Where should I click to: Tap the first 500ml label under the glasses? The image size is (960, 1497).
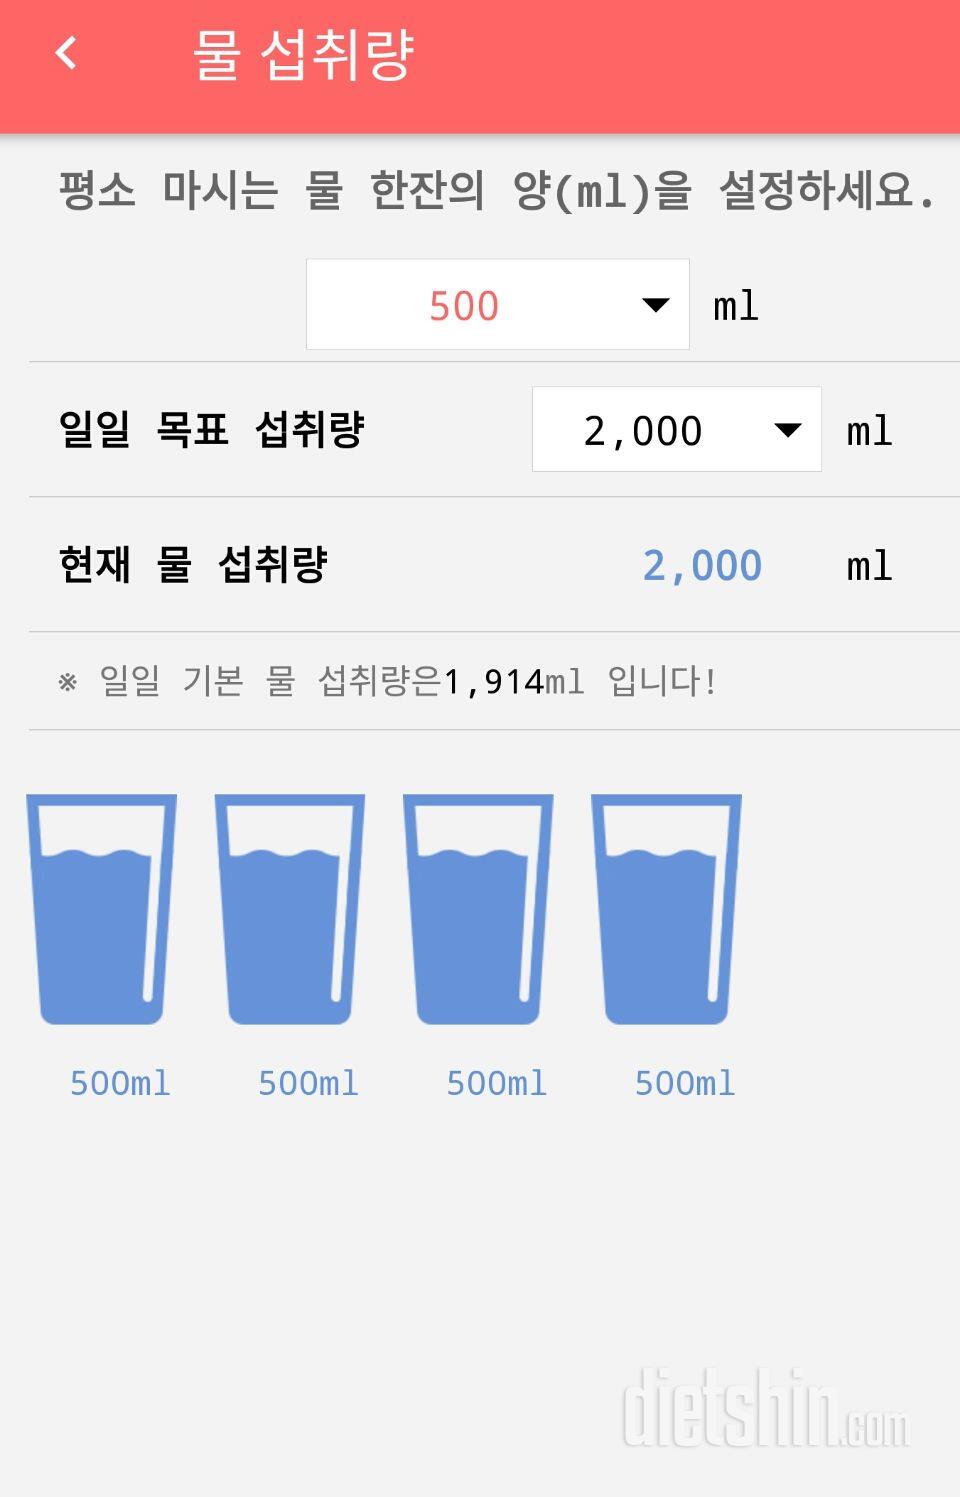coord(120,1083)
